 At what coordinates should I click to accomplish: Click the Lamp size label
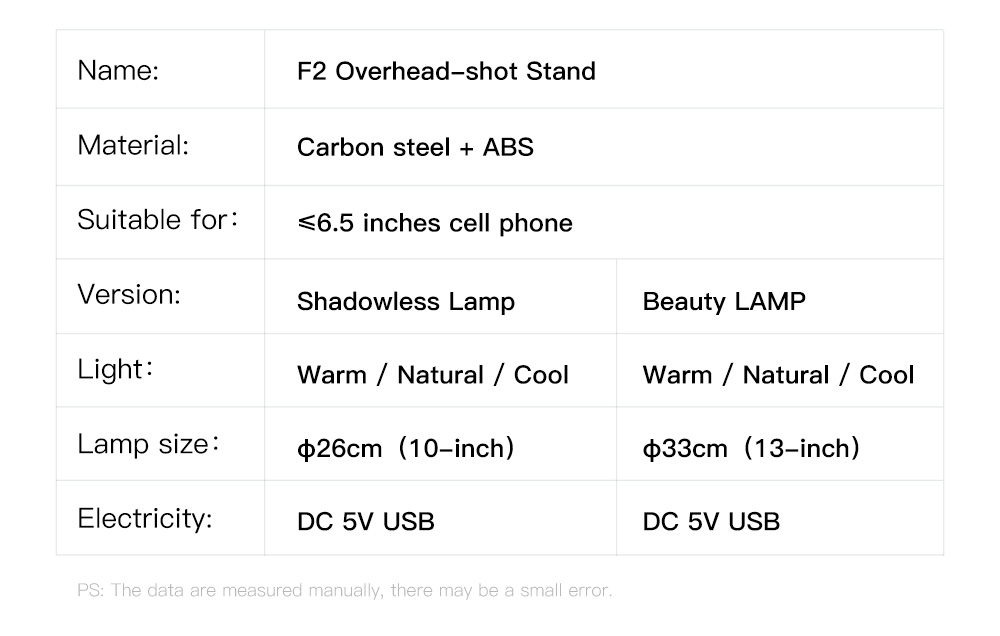pos(149,444)
